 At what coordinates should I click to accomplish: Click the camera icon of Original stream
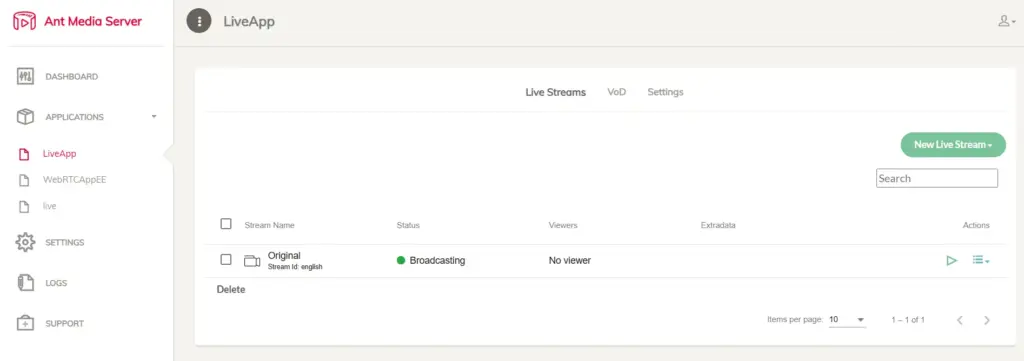(252, 261)
